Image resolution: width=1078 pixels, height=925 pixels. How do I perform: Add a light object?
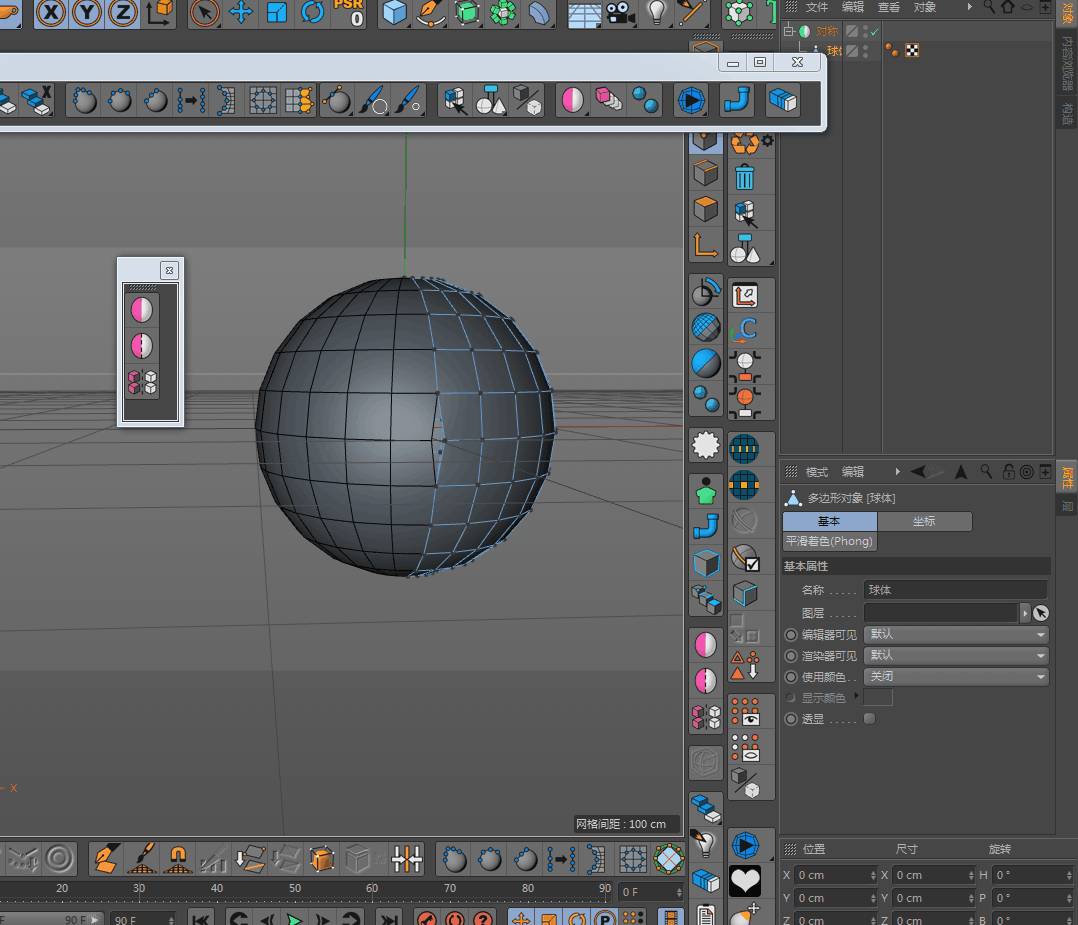point(656,12)
